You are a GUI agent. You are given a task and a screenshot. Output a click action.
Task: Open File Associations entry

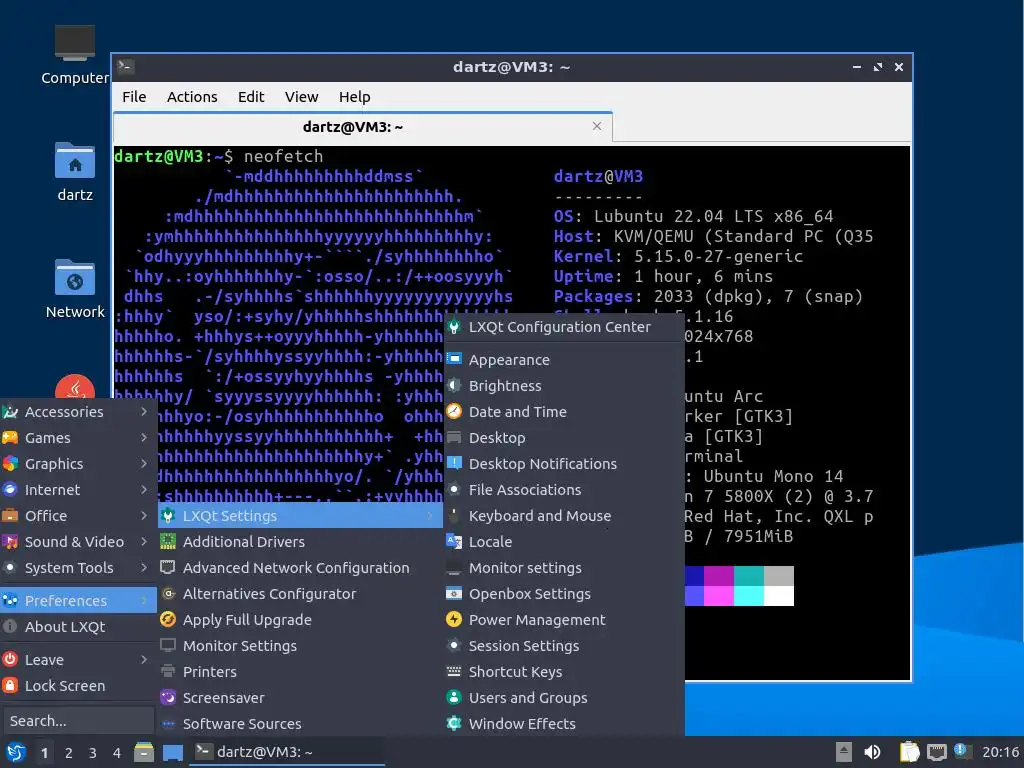tap(564, 490)
